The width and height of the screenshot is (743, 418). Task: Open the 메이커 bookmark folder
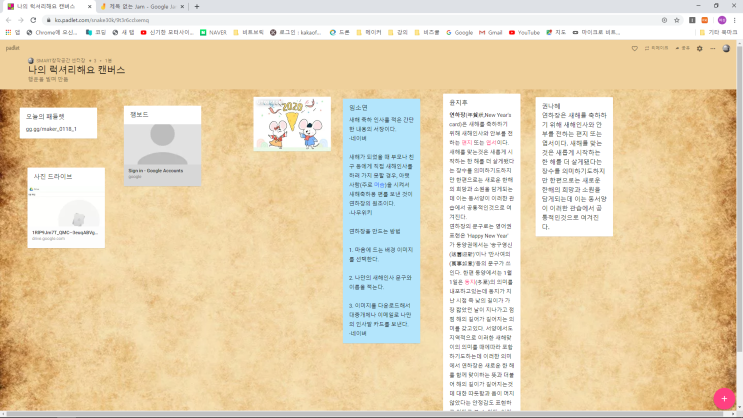pos(369,32)
